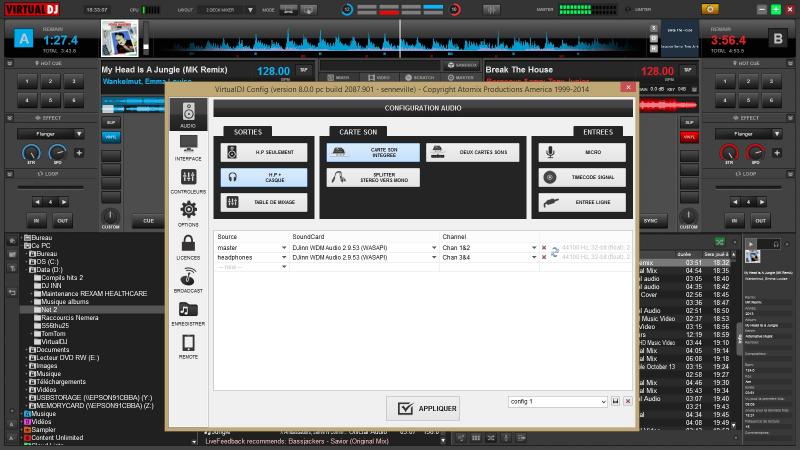This screenshot has width=800, height=450.
Task: Delete the headphones audio routing row
Action: click(x=544, y=257)
